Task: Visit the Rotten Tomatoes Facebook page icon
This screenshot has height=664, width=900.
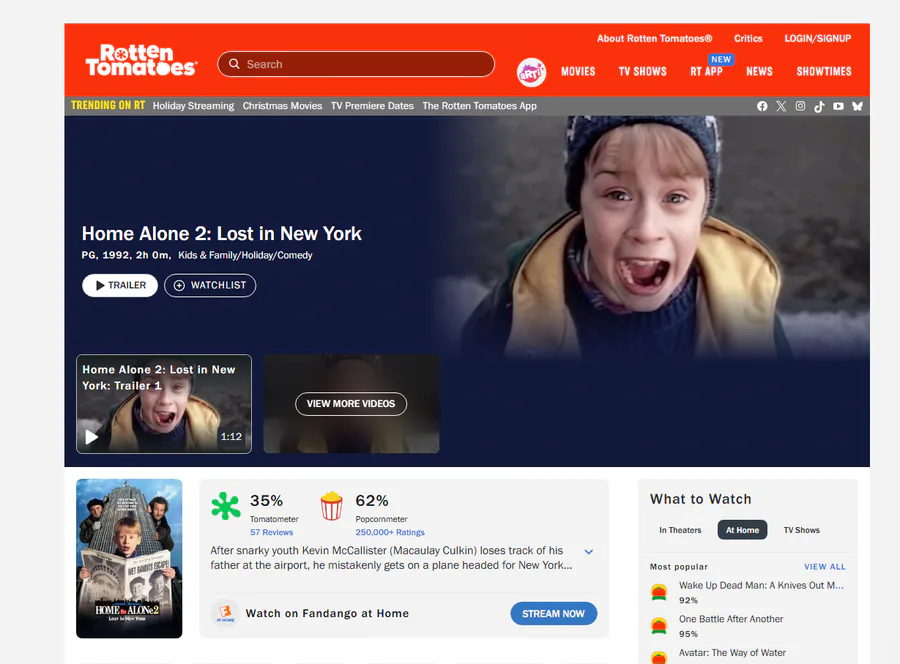Action: pyautogui.click(x=762, y=106)
